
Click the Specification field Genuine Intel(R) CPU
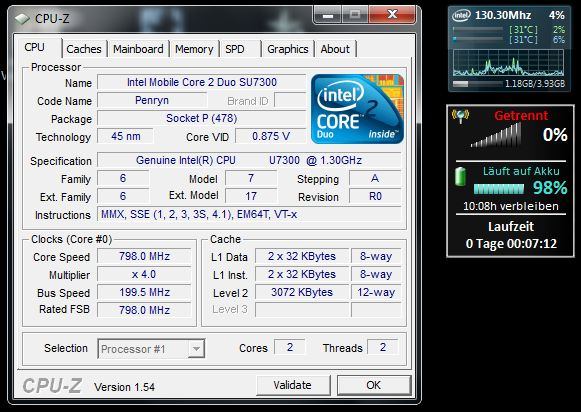[249, 160]
